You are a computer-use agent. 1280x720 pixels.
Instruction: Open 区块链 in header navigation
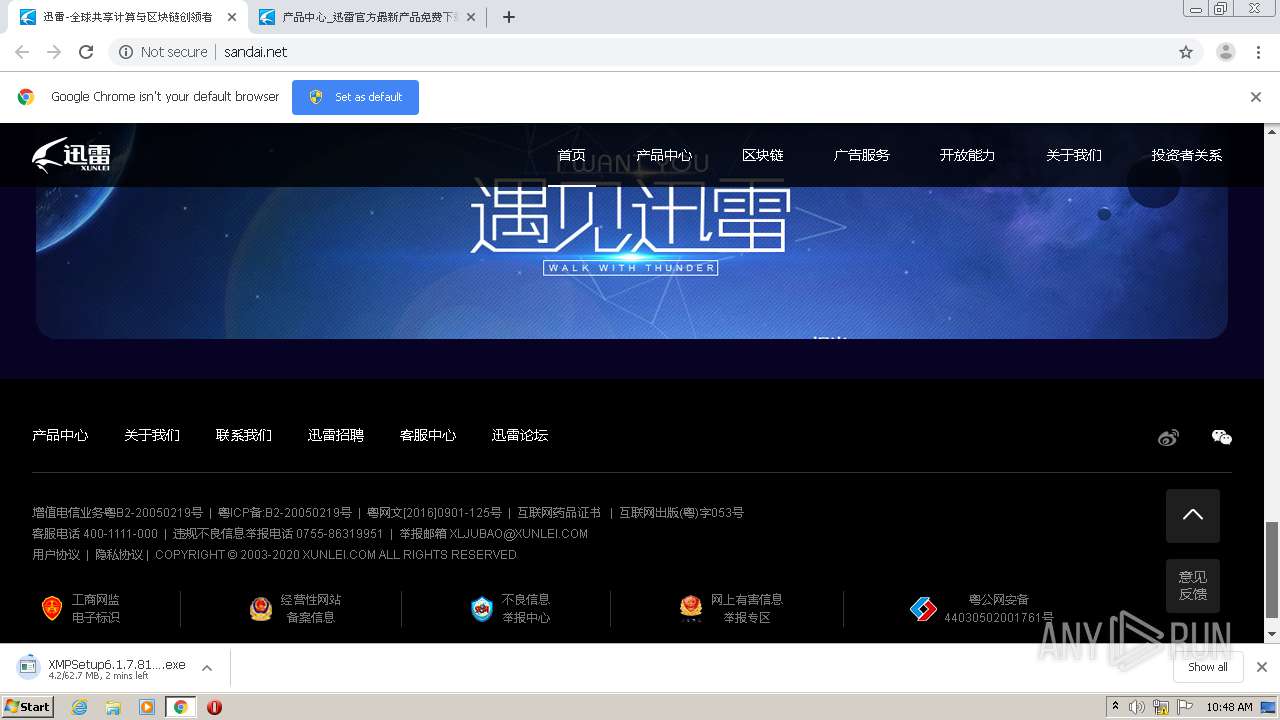(x=763, y=155)
